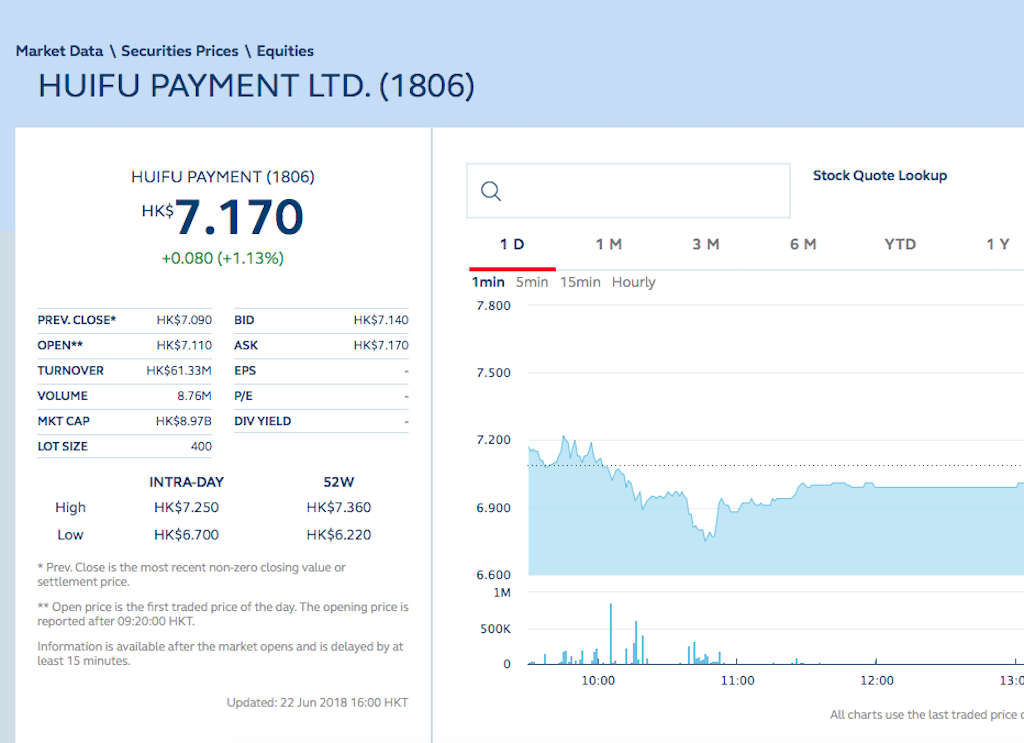The height and width of the screenshot is (743, 1024).
Task: Open the Stock Quote Lookup link
Action: (879, 176)
